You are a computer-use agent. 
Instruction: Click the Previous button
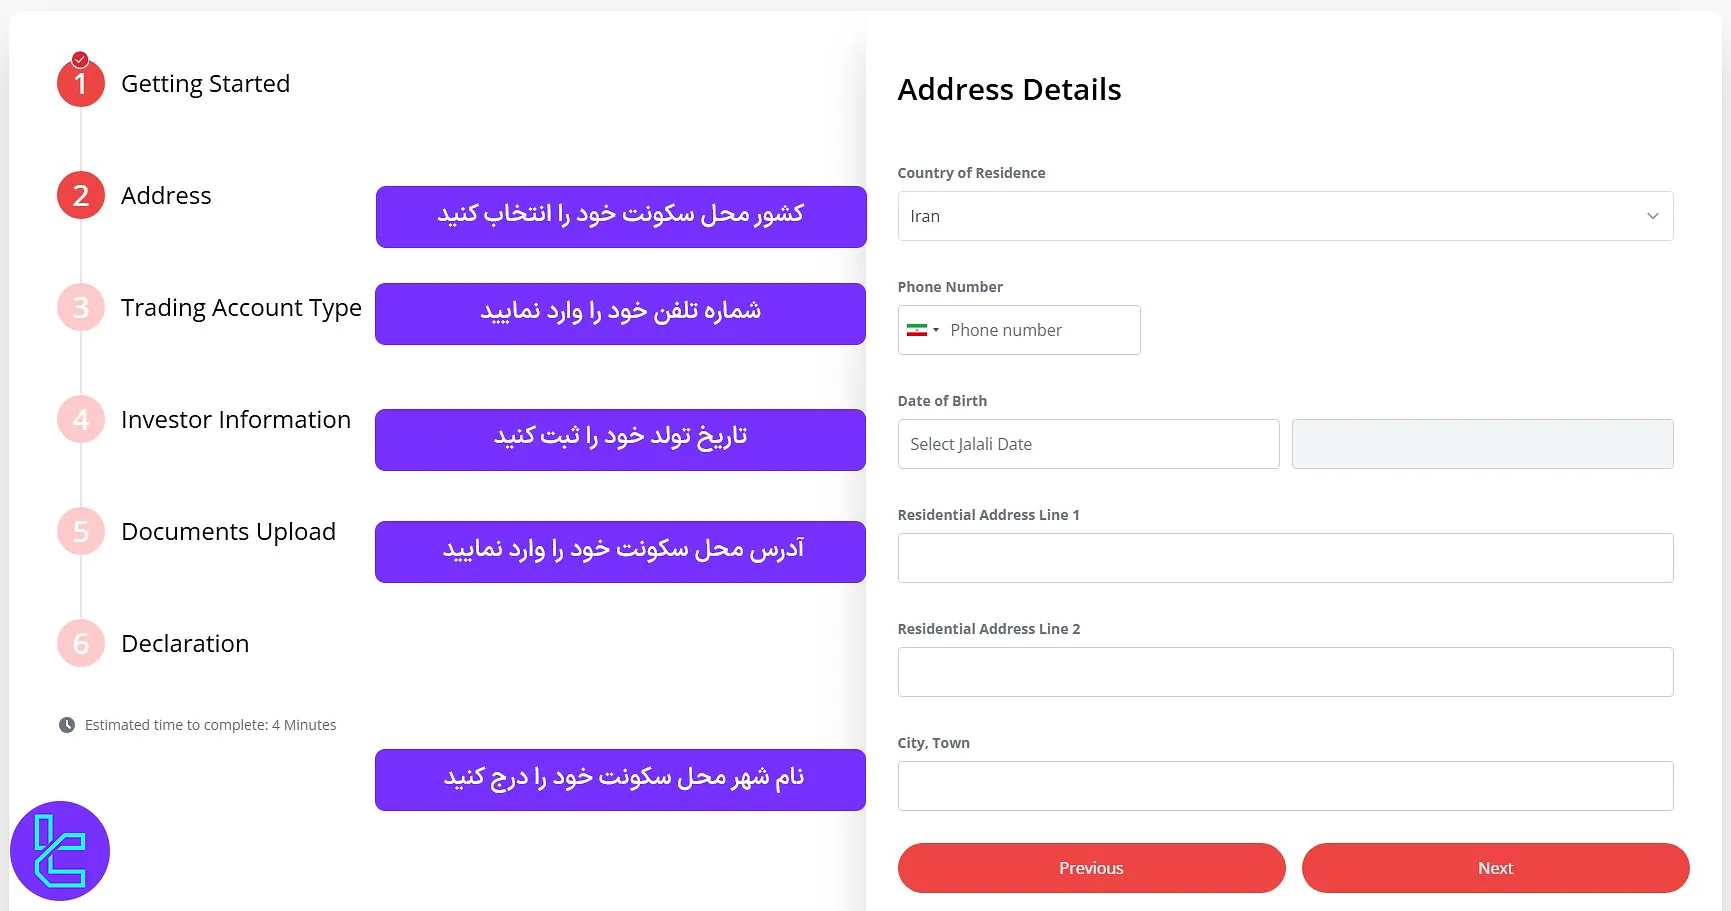(x=1090, y=868)
